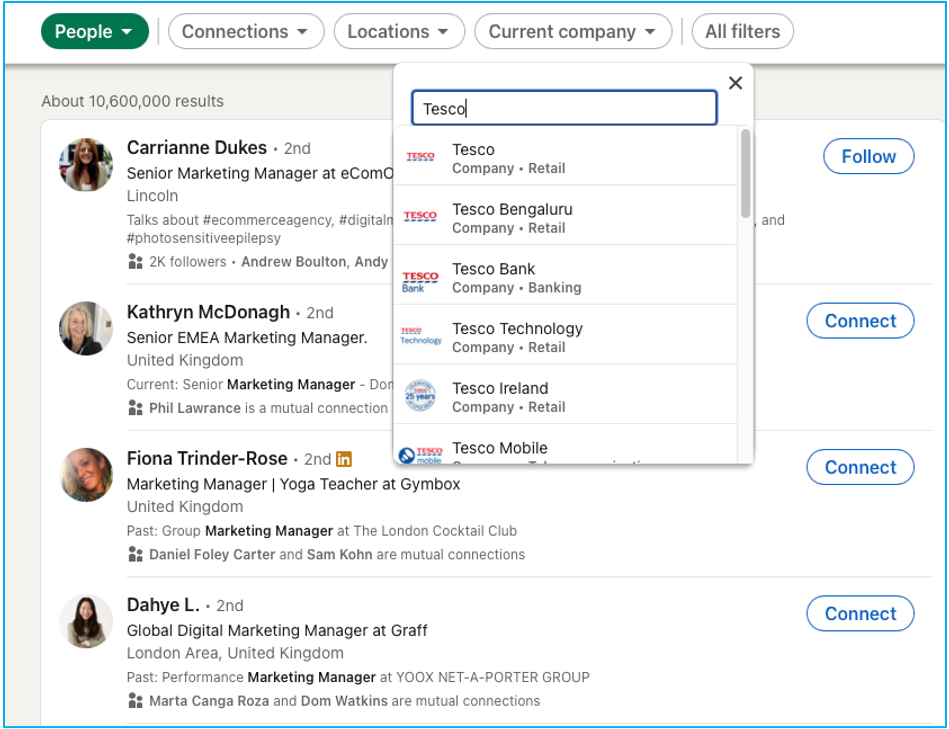
Task: Open All filters panel
Action: pyautogui.click(x=743, y=31)
